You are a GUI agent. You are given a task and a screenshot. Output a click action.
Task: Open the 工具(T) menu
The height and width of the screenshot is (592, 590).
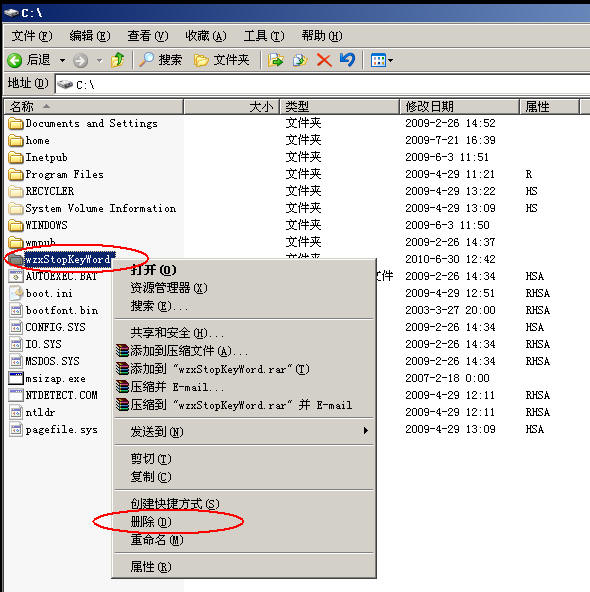tap(264, 36)
